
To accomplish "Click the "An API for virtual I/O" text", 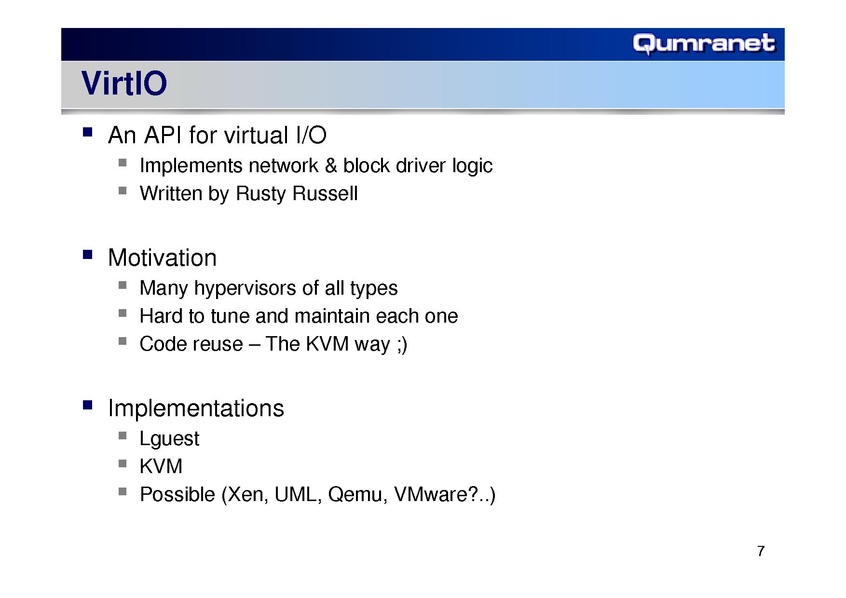I will click(x=217, y=134).
